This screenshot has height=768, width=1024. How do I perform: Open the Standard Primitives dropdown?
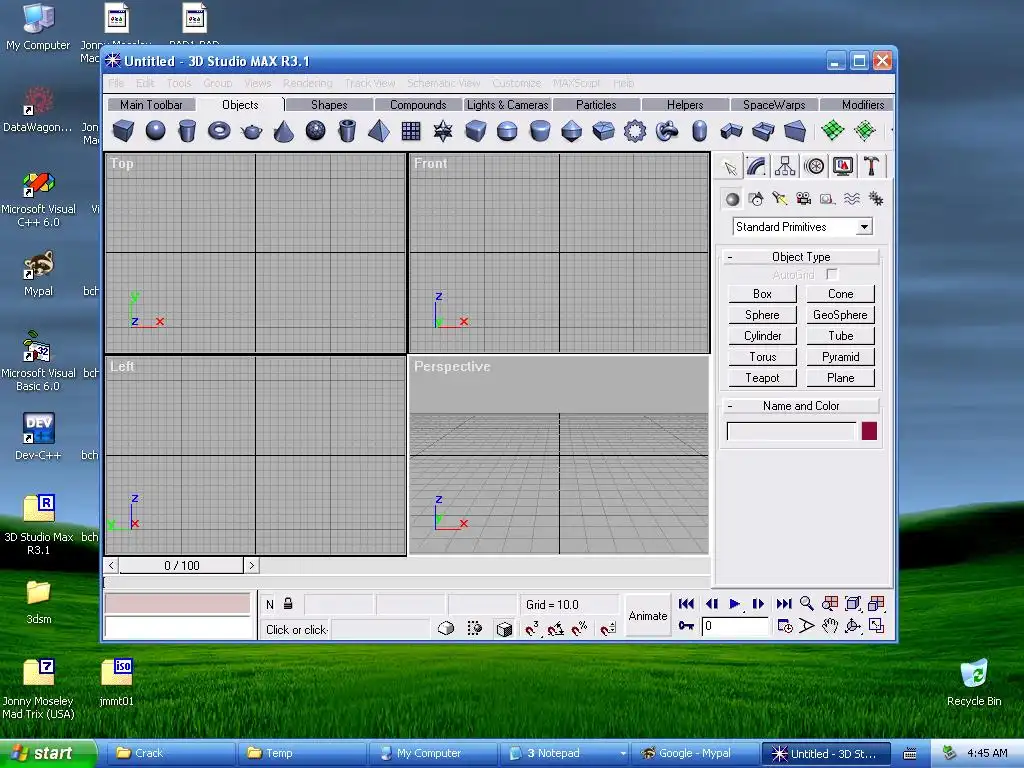[864, 227]
